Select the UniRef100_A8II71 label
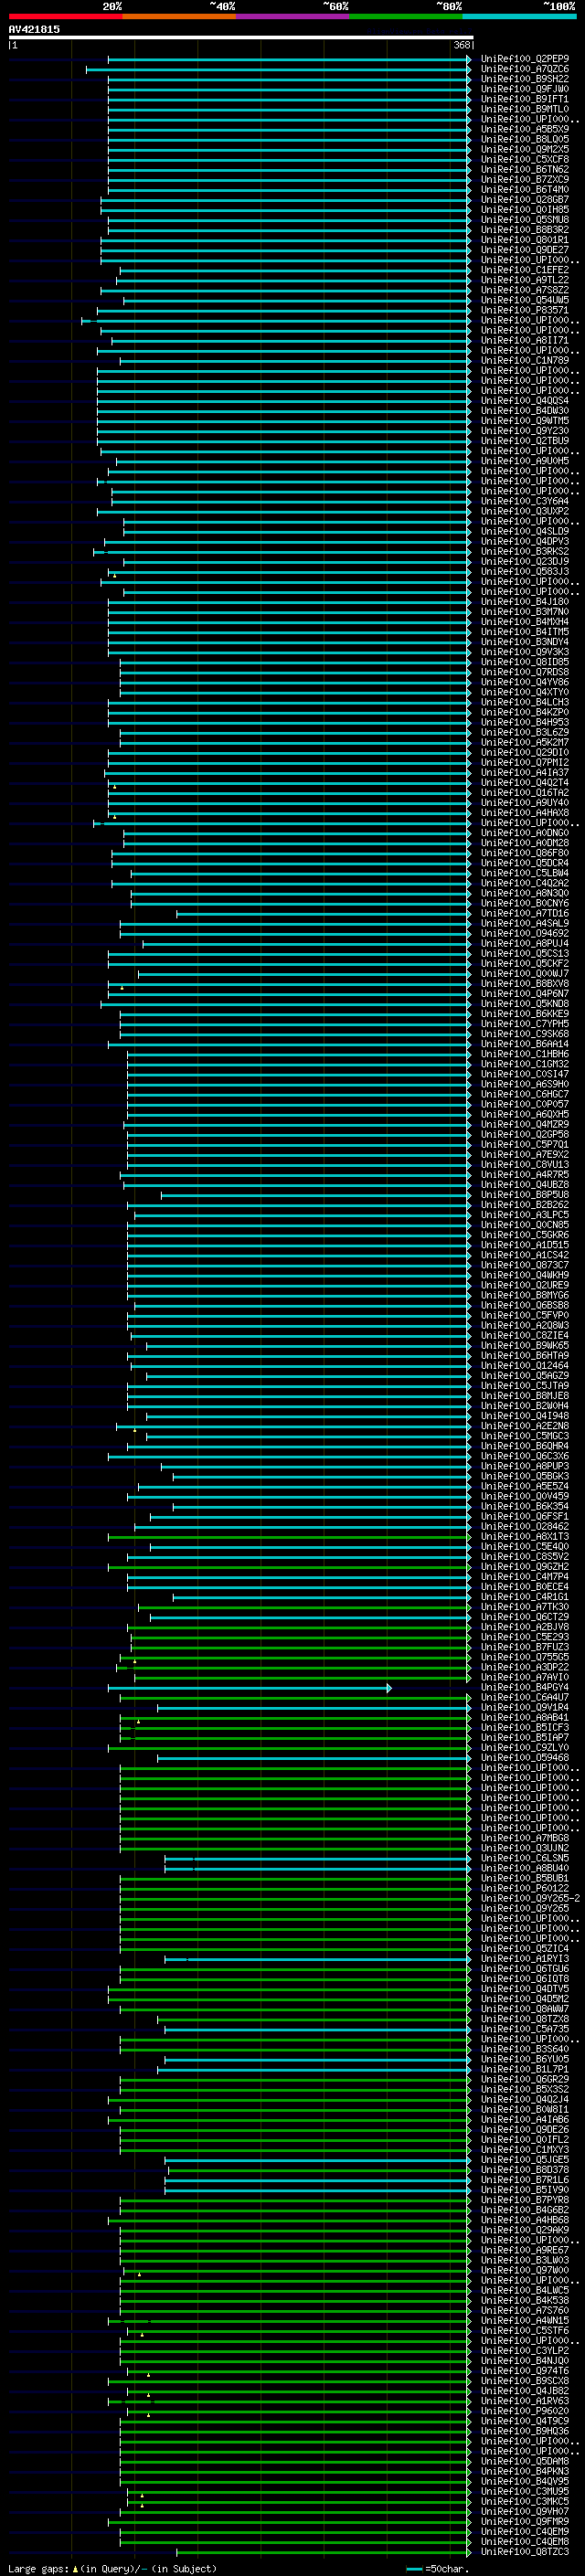This screenshot has height=2576, width=585. (x=525, y=341)
